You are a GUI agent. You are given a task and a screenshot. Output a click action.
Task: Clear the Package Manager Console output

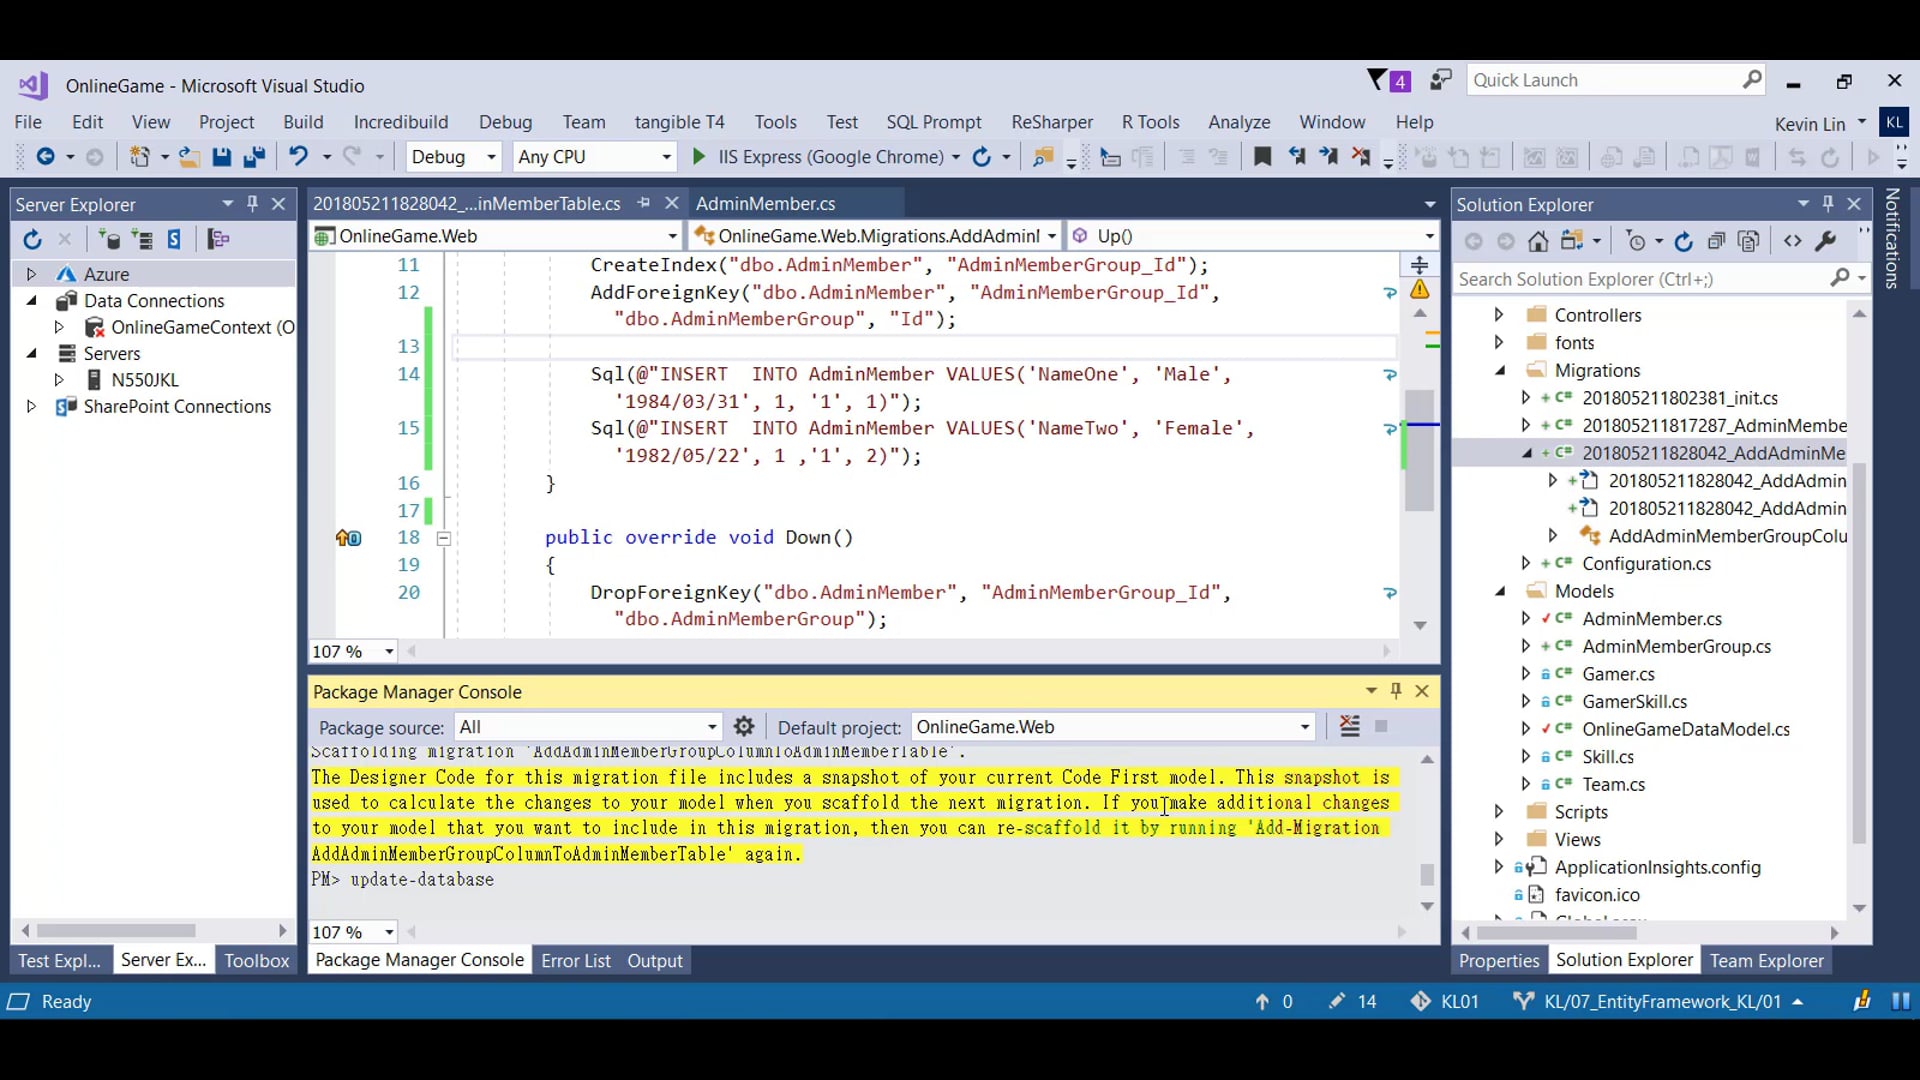(1349, 727)
